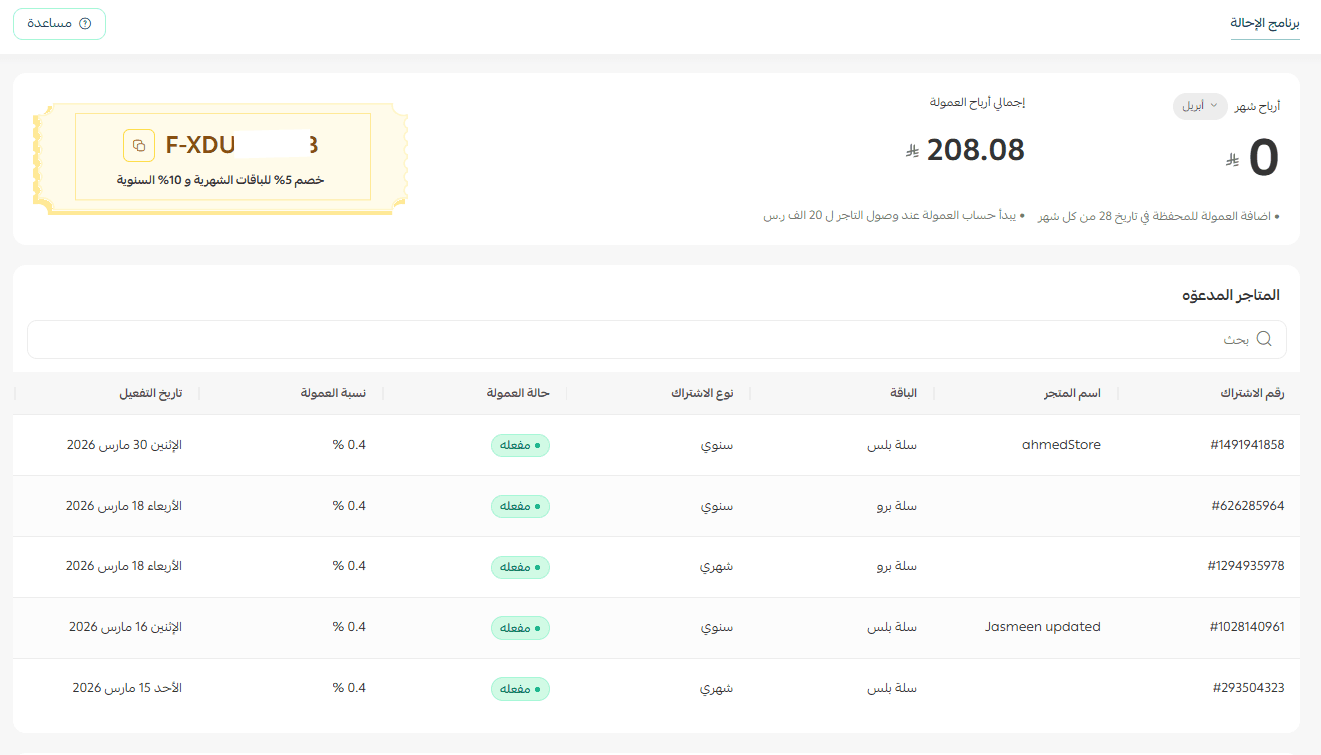Click the search magnifier icon
1321x755 pixels.
[1264, 339]
